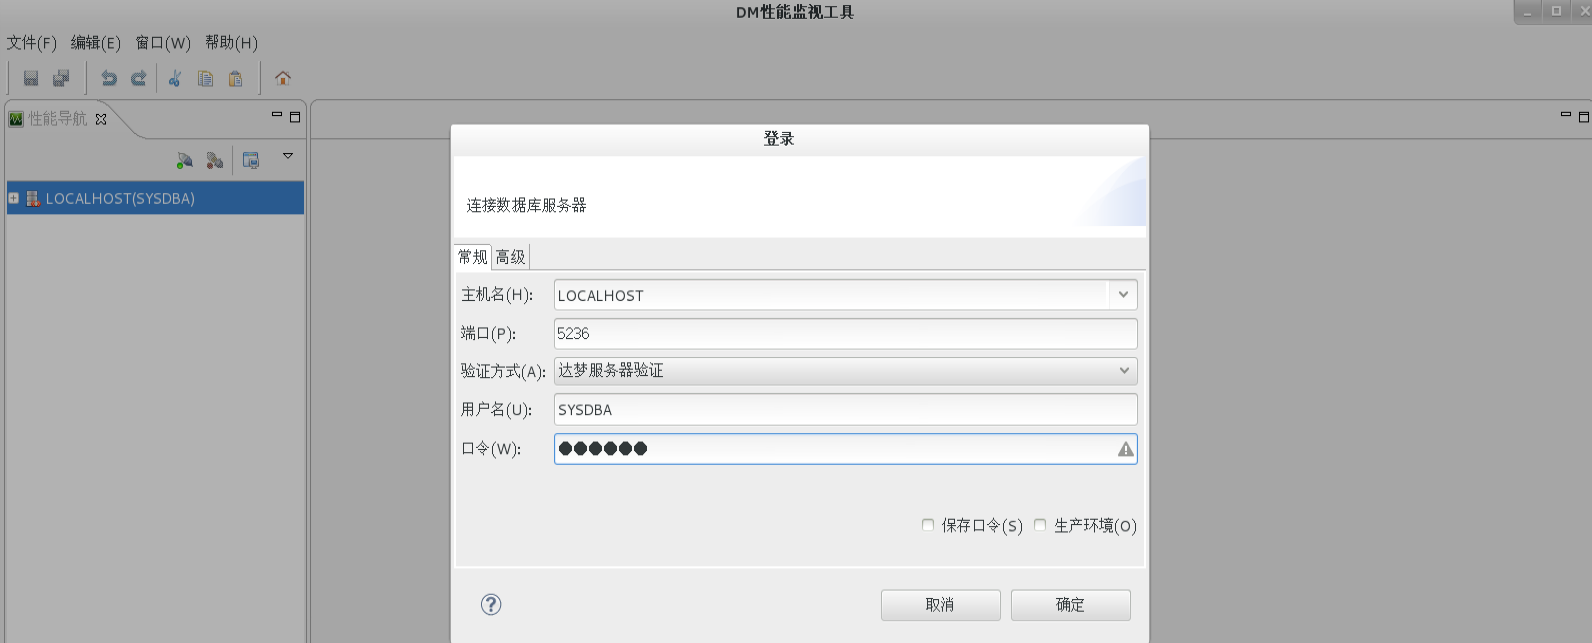Open the 编辑(E) menu

pos(96,43)
